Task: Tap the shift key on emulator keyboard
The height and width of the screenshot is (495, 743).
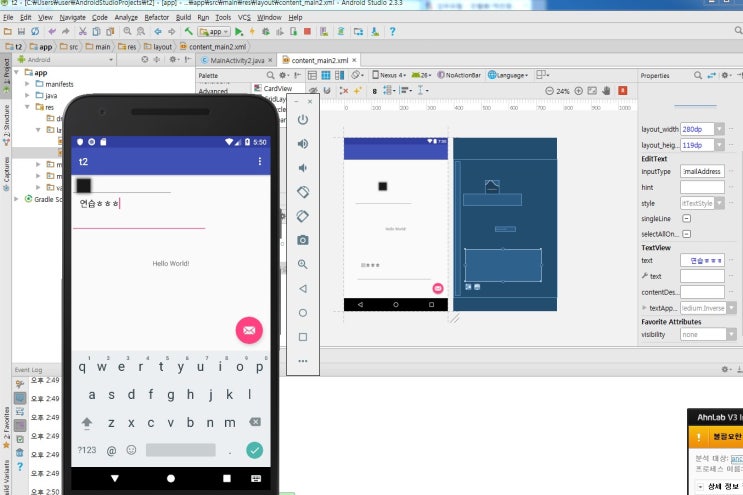Action: [x=87, y=423]
